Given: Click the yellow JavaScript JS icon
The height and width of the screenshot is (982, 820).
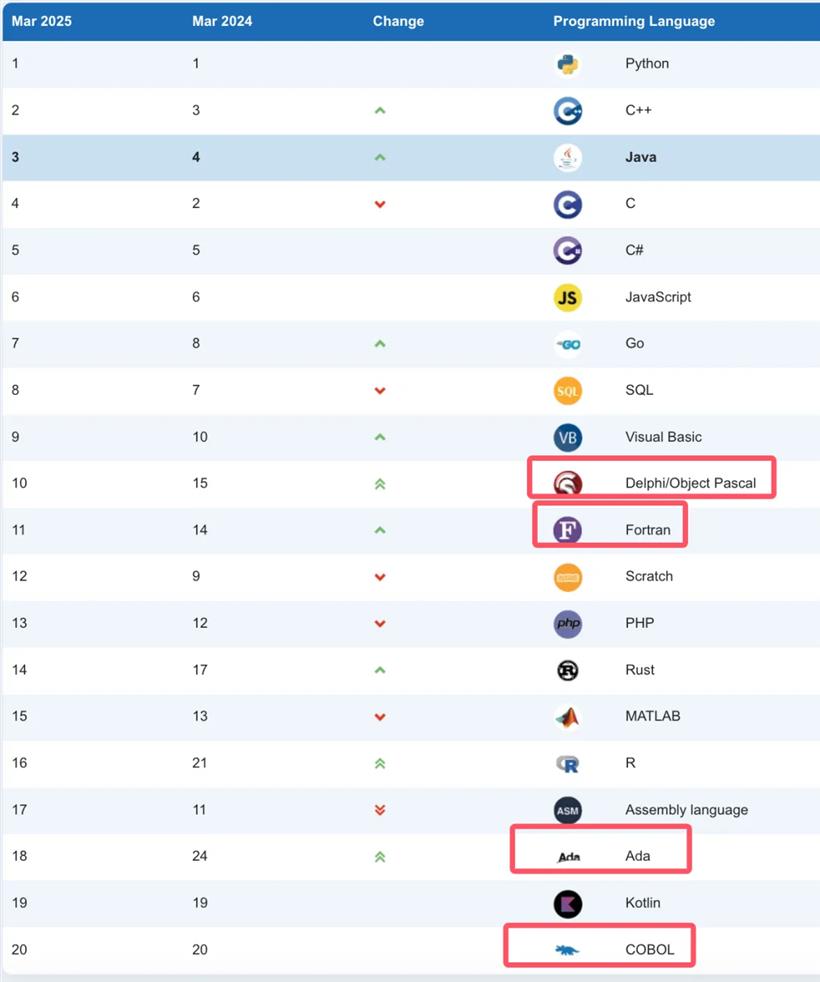Looking at the screenshot, I should click(x=567, y=297).
